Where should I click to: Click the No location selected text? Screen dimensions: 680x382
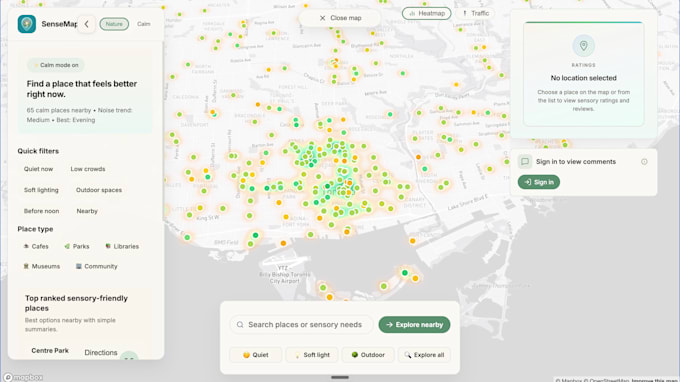583,78
